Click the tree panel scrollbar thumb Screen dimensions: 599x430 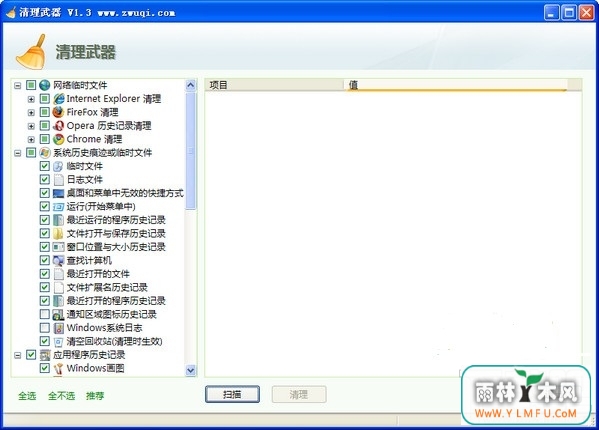click(x=191, y=151)
